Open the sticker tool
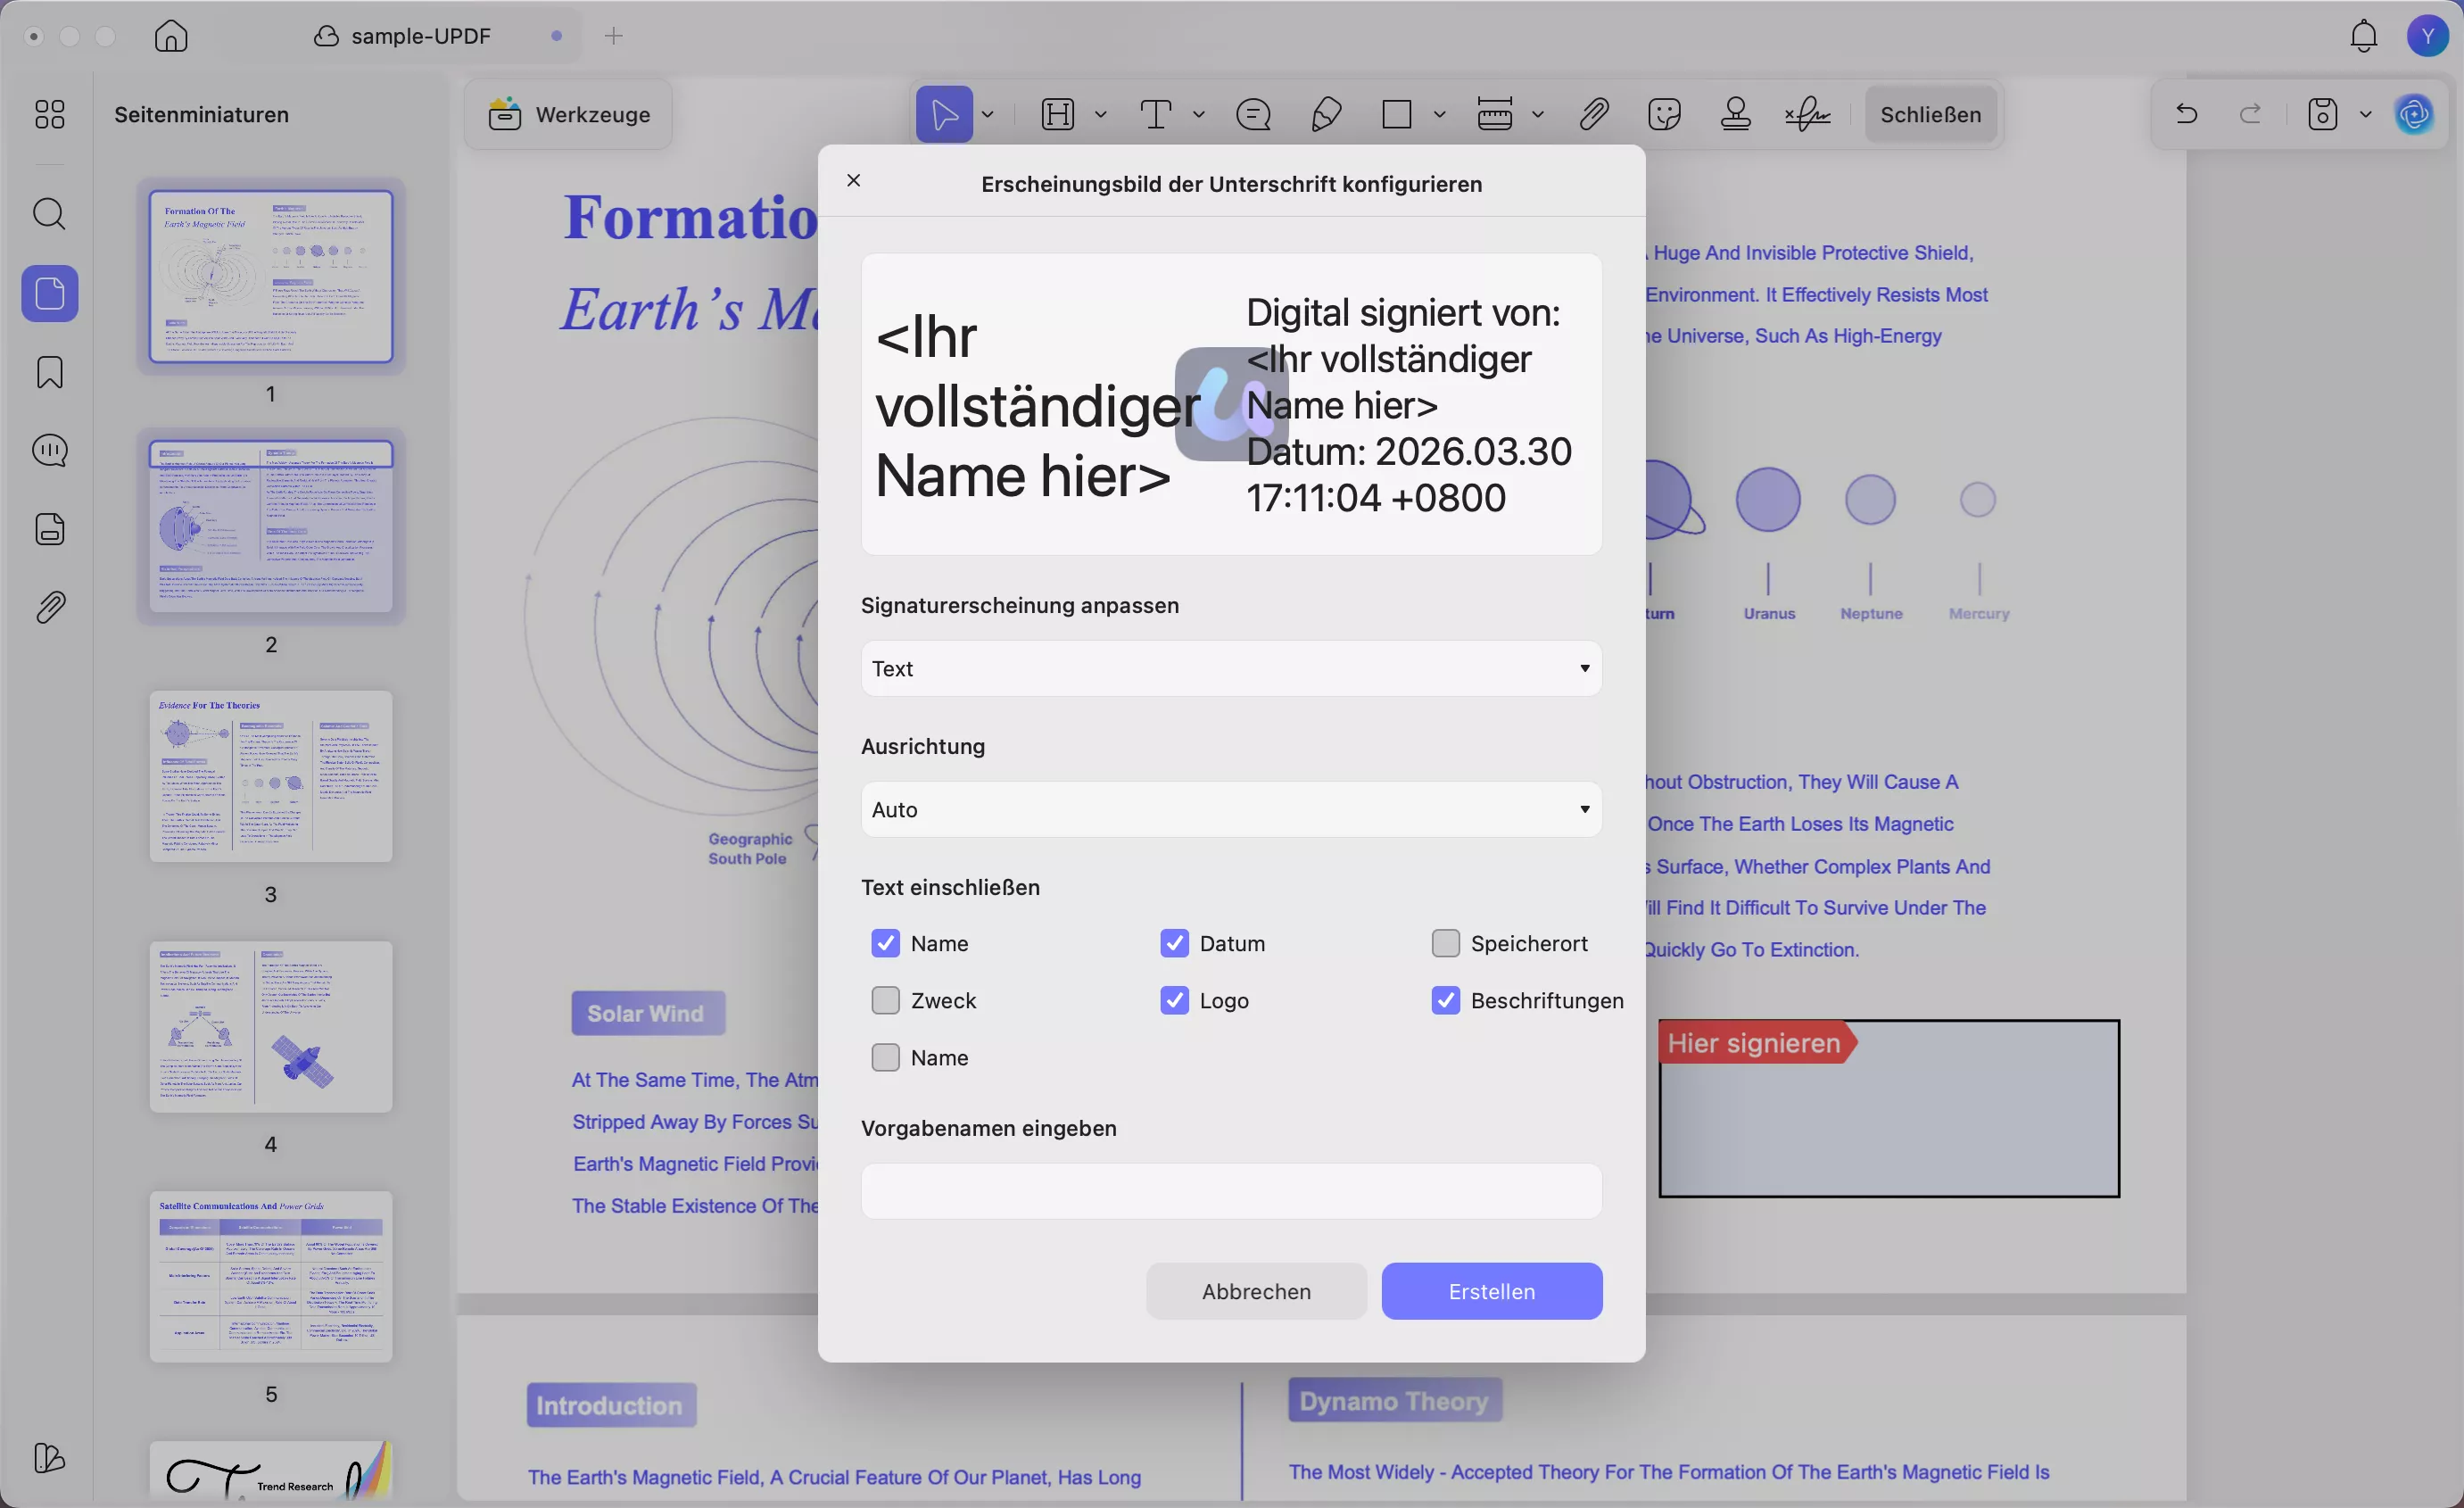Viewport: 2464px width, 1508px height. [x=1665, y=114]
